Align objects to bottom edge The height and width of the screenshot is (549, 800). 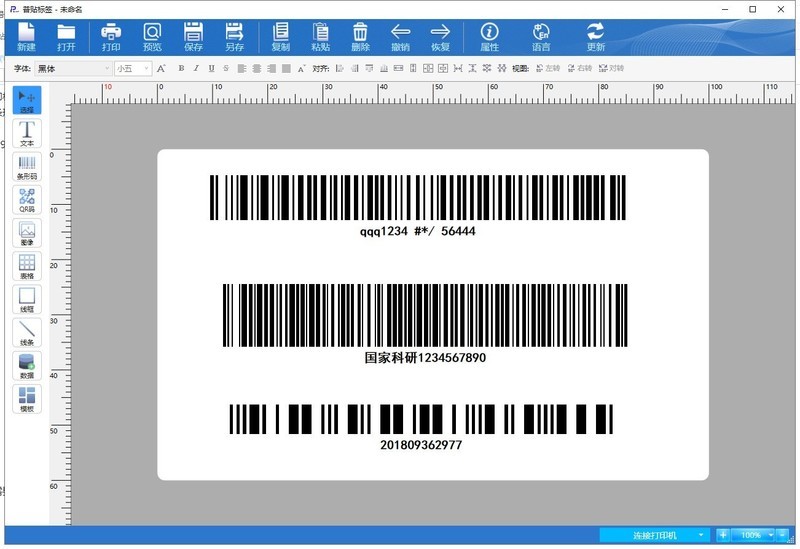click(384, 68)
